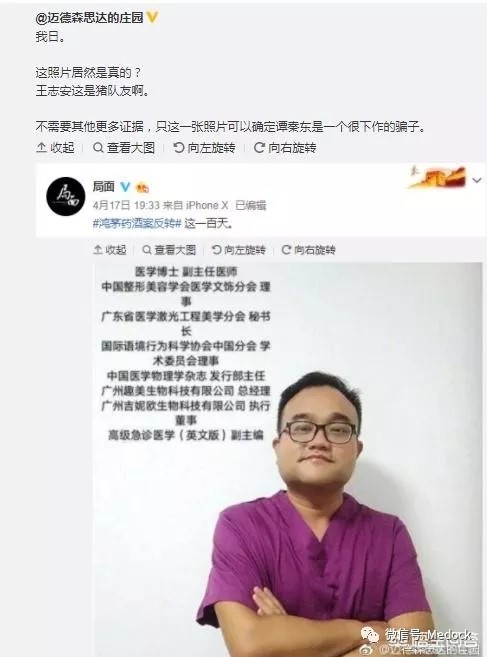Click the 4月17日 19:33 timestamp
Viewport: 487px width, 657px height.
(126, 205)
